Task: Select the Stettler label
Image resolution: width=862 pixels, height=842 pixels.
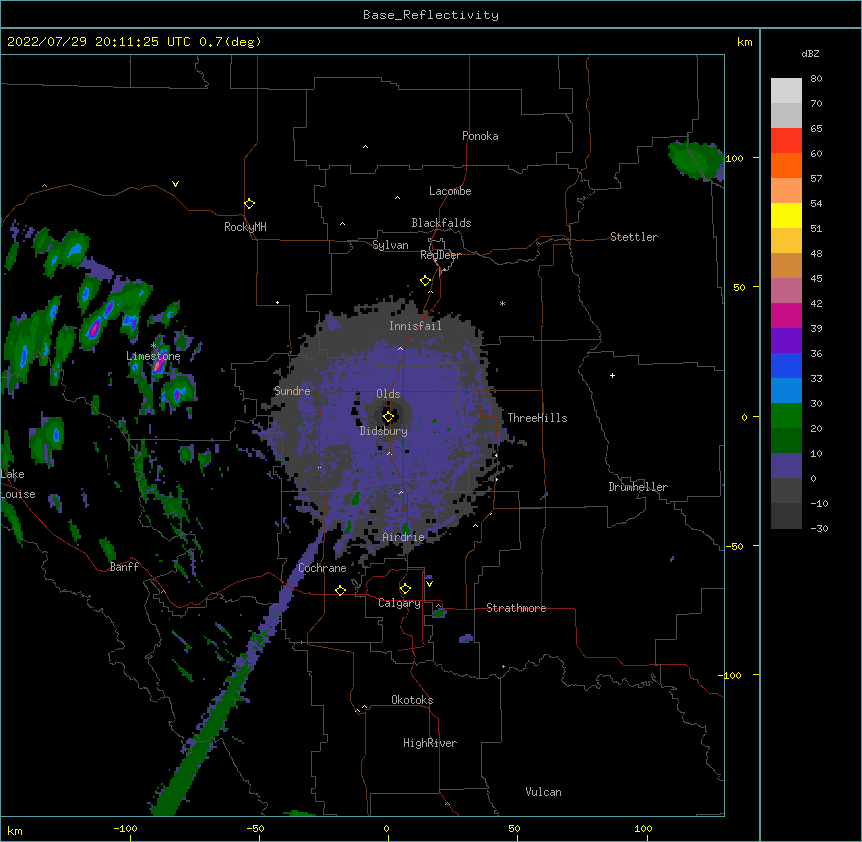Action: 634,237
